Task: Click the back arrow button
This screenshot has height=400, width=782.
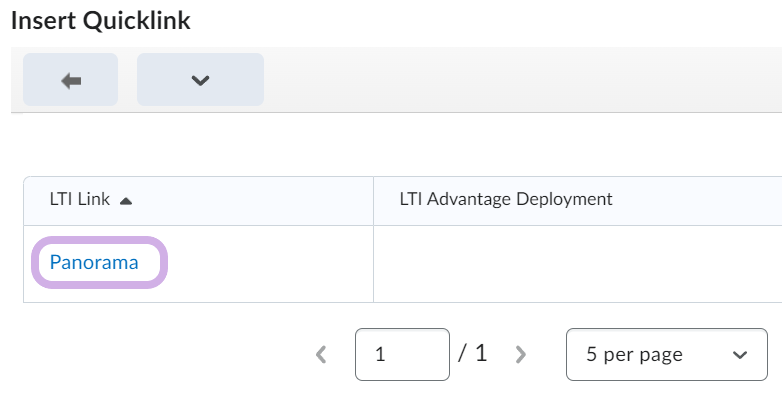Action: click(x=70, y=80)
